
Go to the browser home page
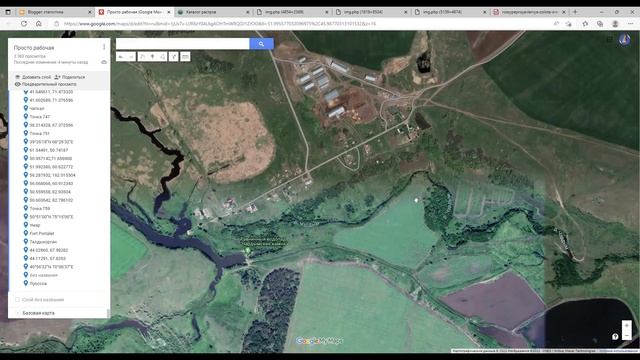38,24
